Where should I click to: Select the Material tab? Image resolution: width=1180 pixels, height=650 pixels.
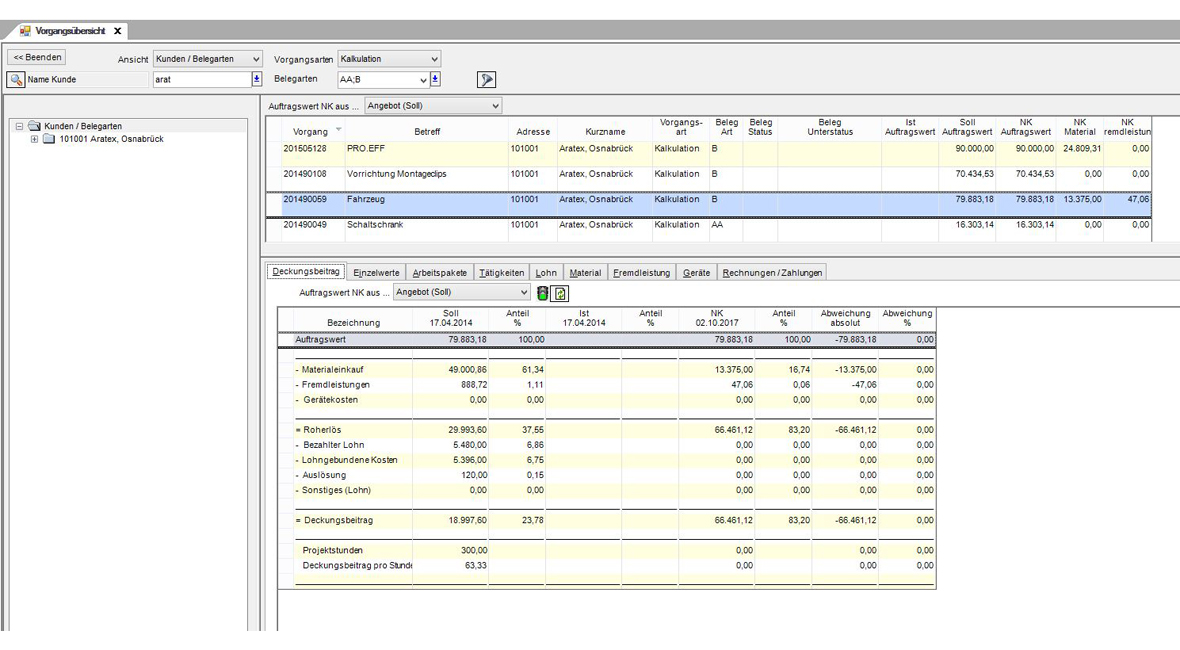tap(585, 273)
